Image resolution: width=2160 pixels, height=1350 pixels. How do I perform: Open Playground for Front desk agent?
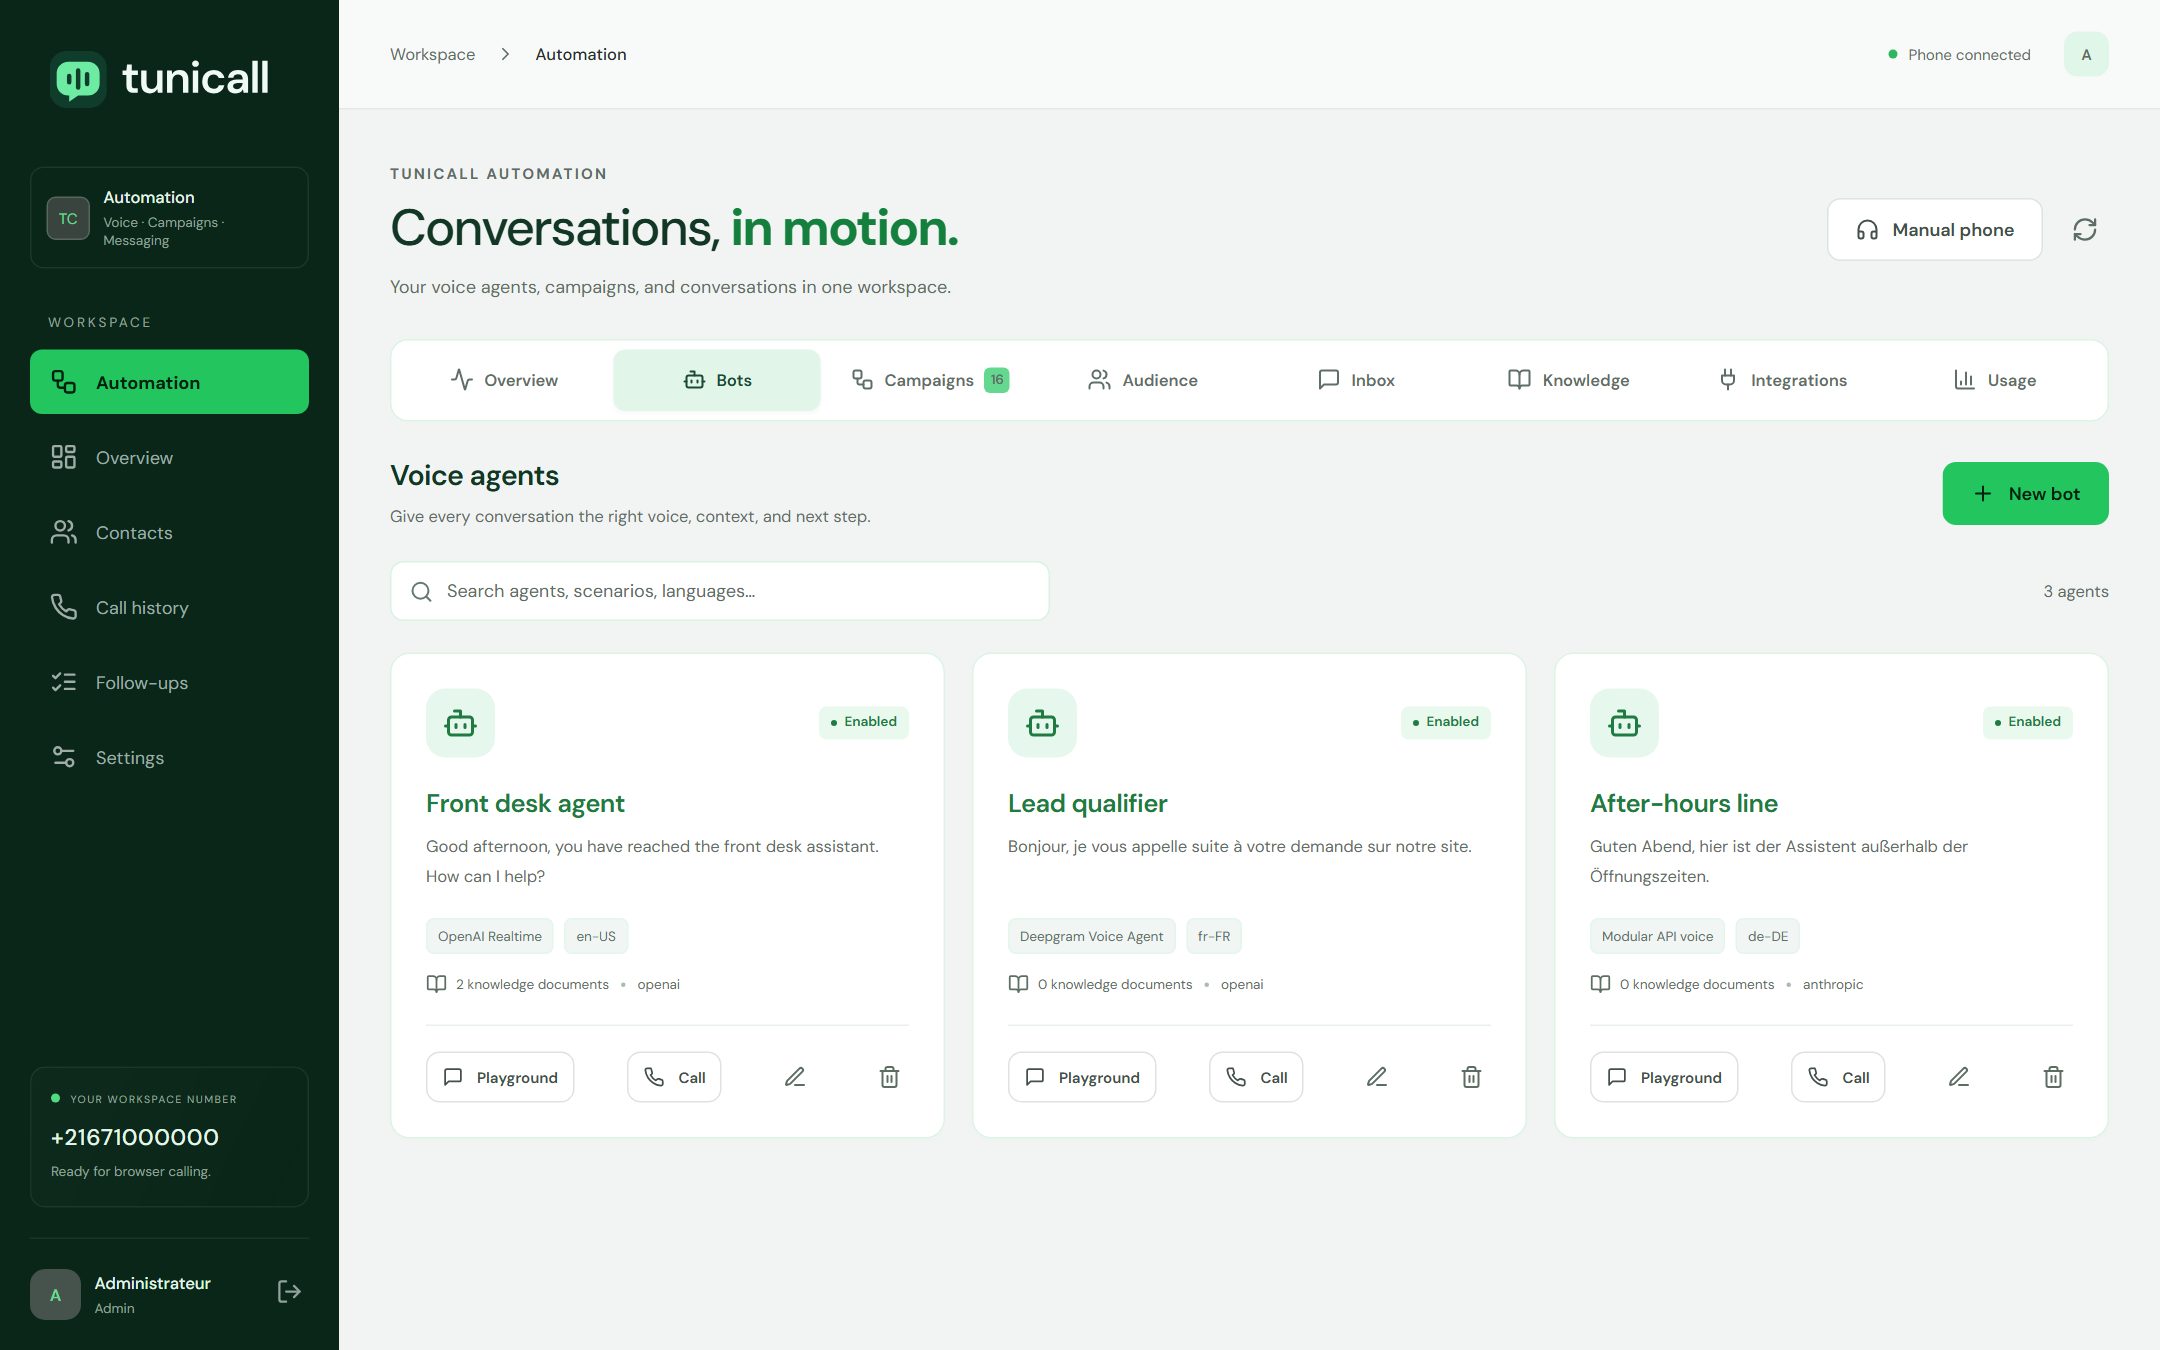tap(500, 1077)
